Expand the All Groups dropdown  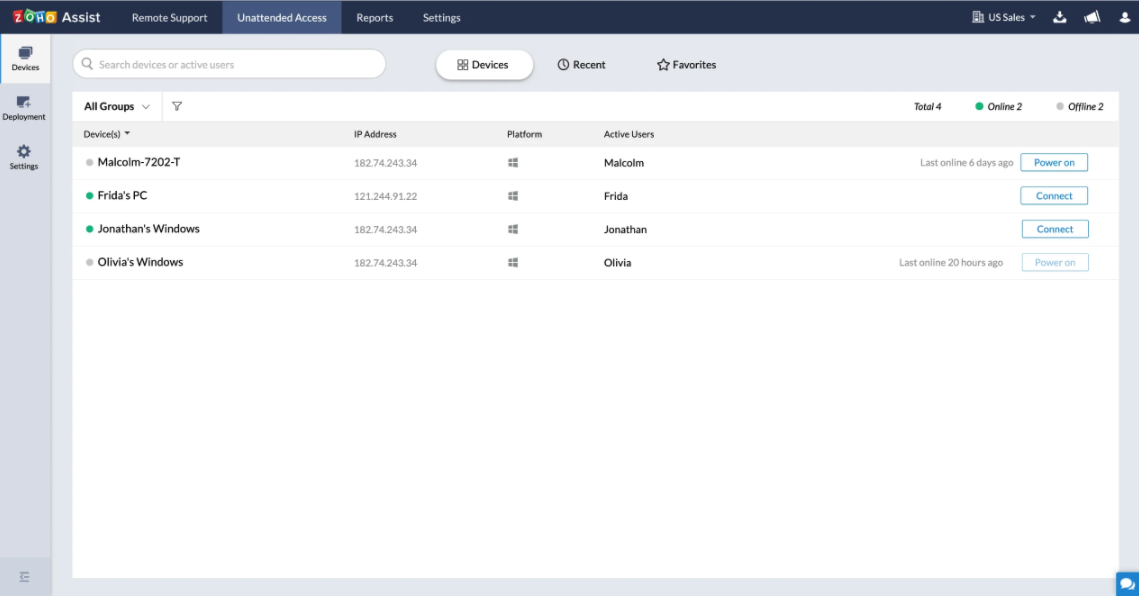117,107
